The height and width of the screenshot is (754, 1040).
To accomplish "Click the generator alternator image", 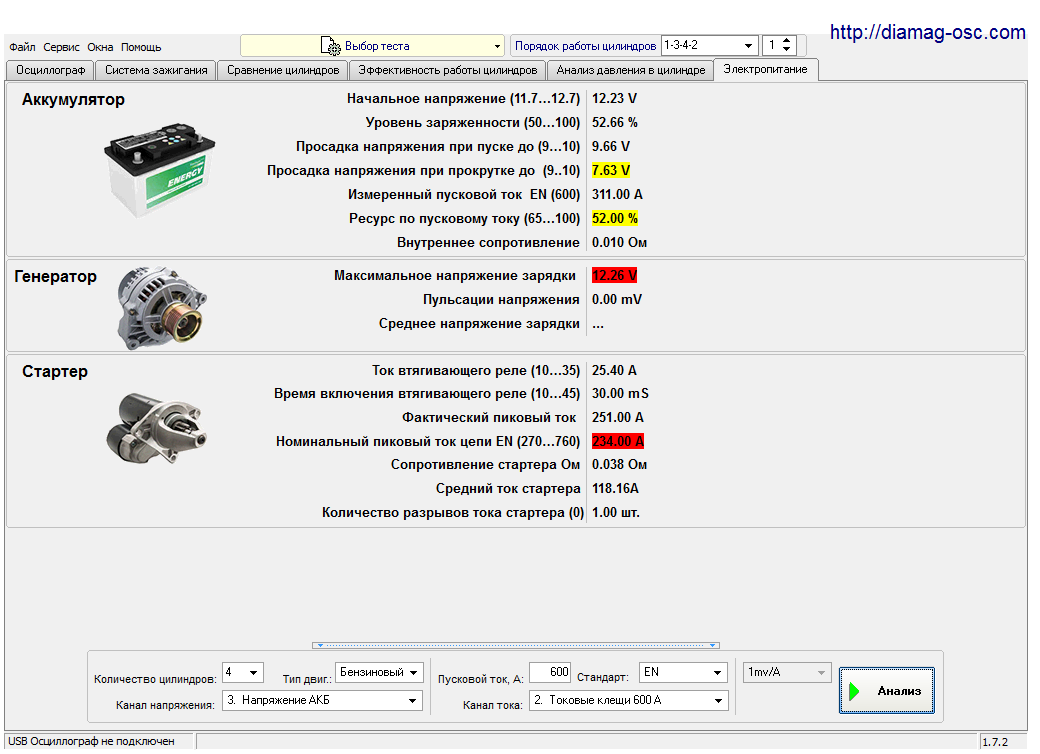I will pos(162,308).
